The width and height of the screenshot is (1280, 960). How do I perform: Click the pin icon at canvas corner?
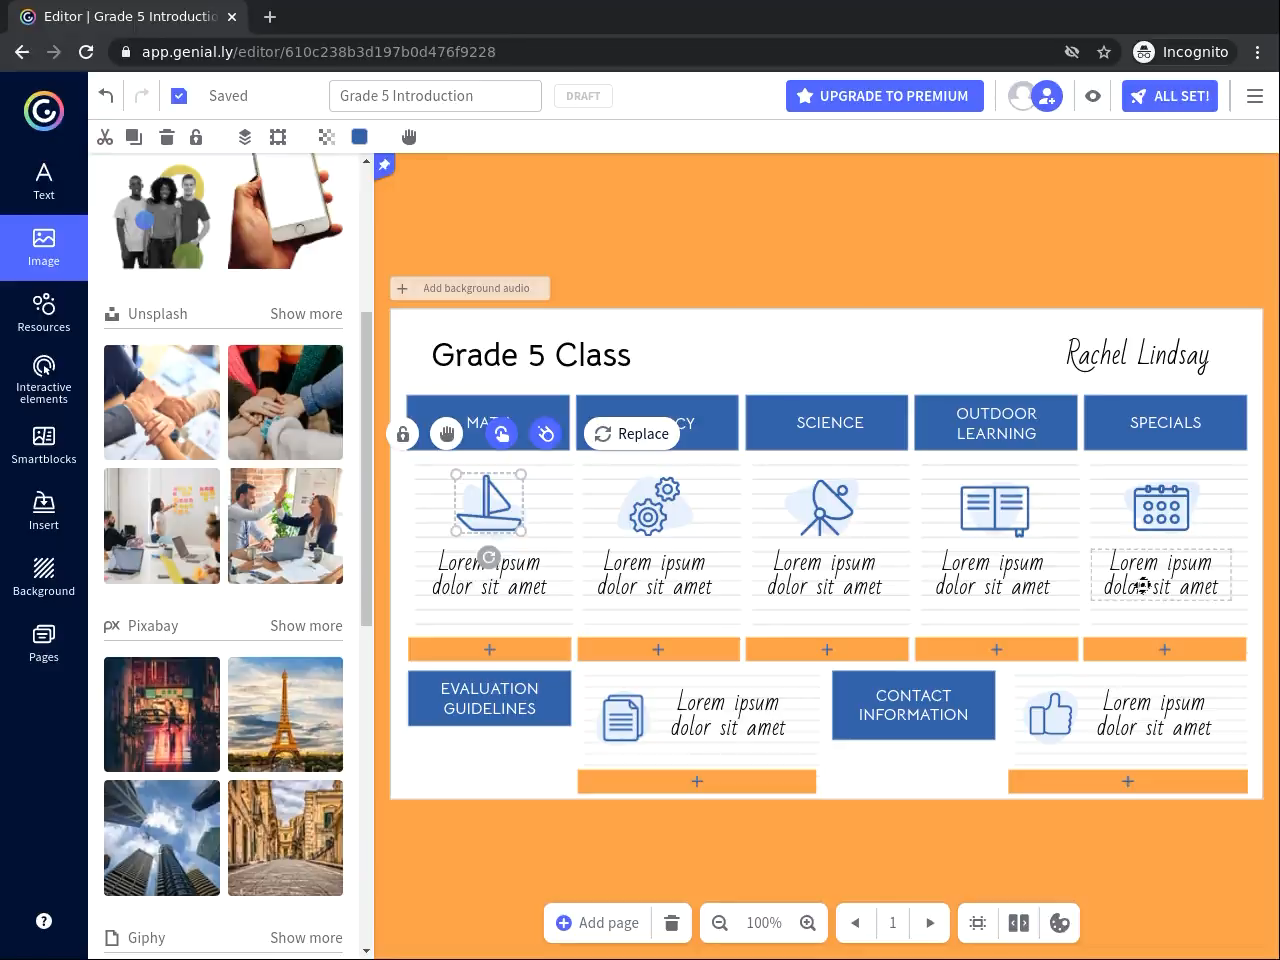[384, 165]
